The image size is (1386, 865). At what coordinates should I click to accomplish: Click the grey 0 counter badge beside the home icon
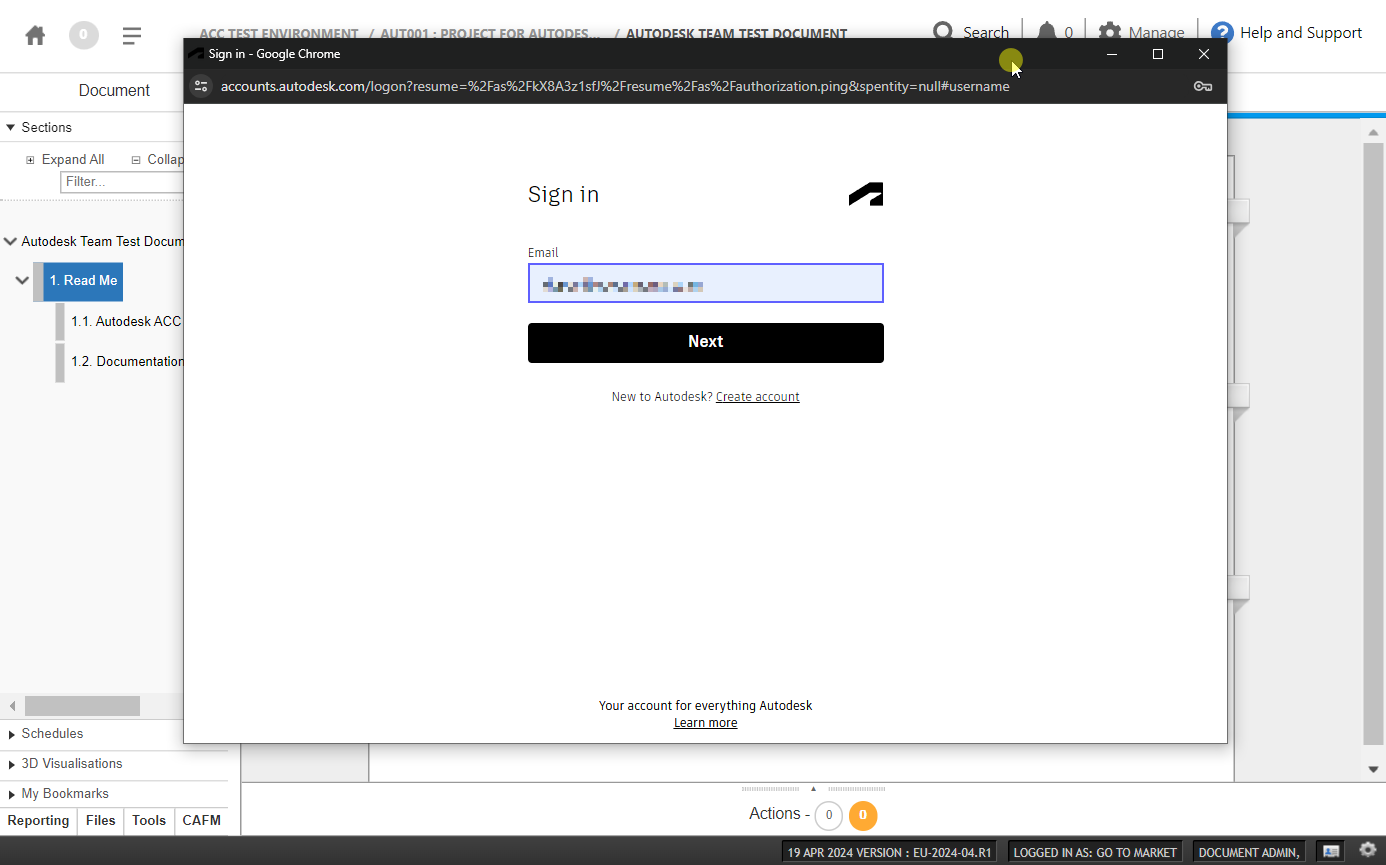click(83, 36)
